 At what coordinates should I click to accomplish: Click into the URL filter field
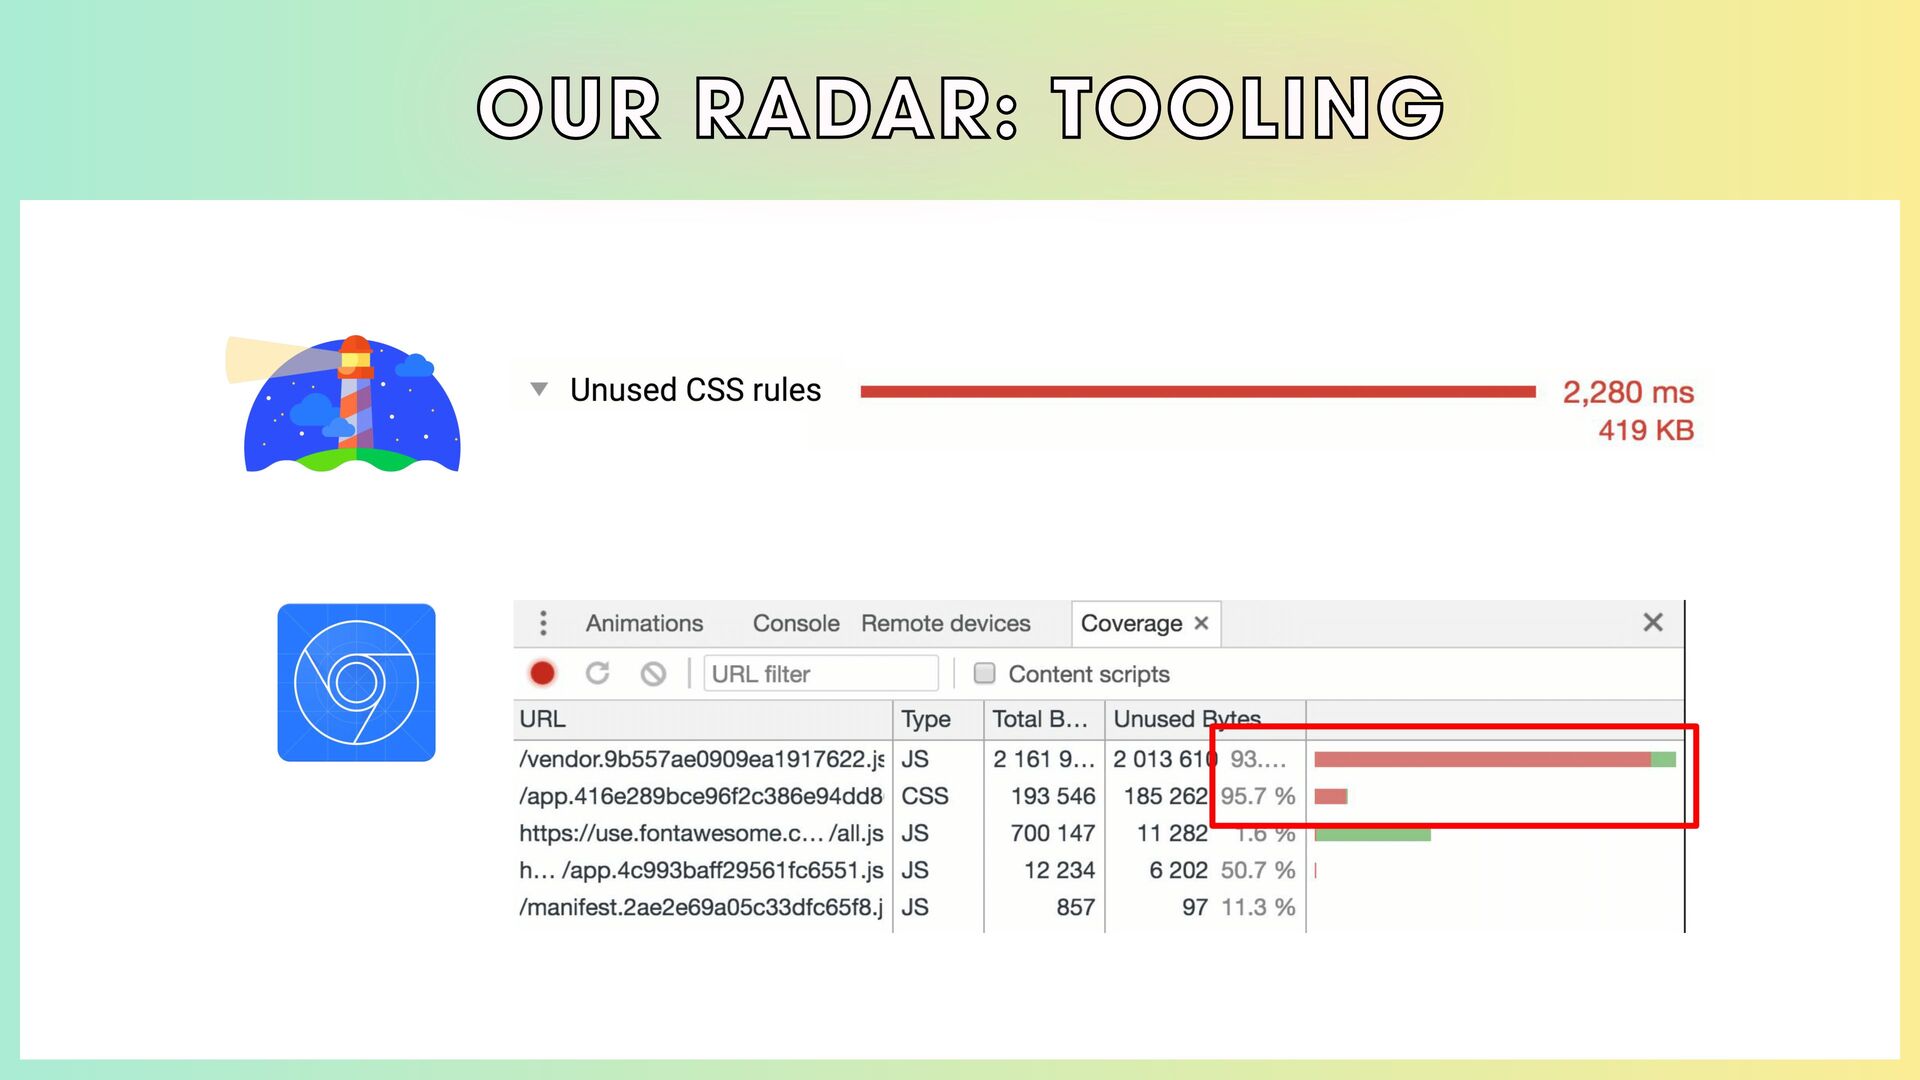click(x=820, y=674)
